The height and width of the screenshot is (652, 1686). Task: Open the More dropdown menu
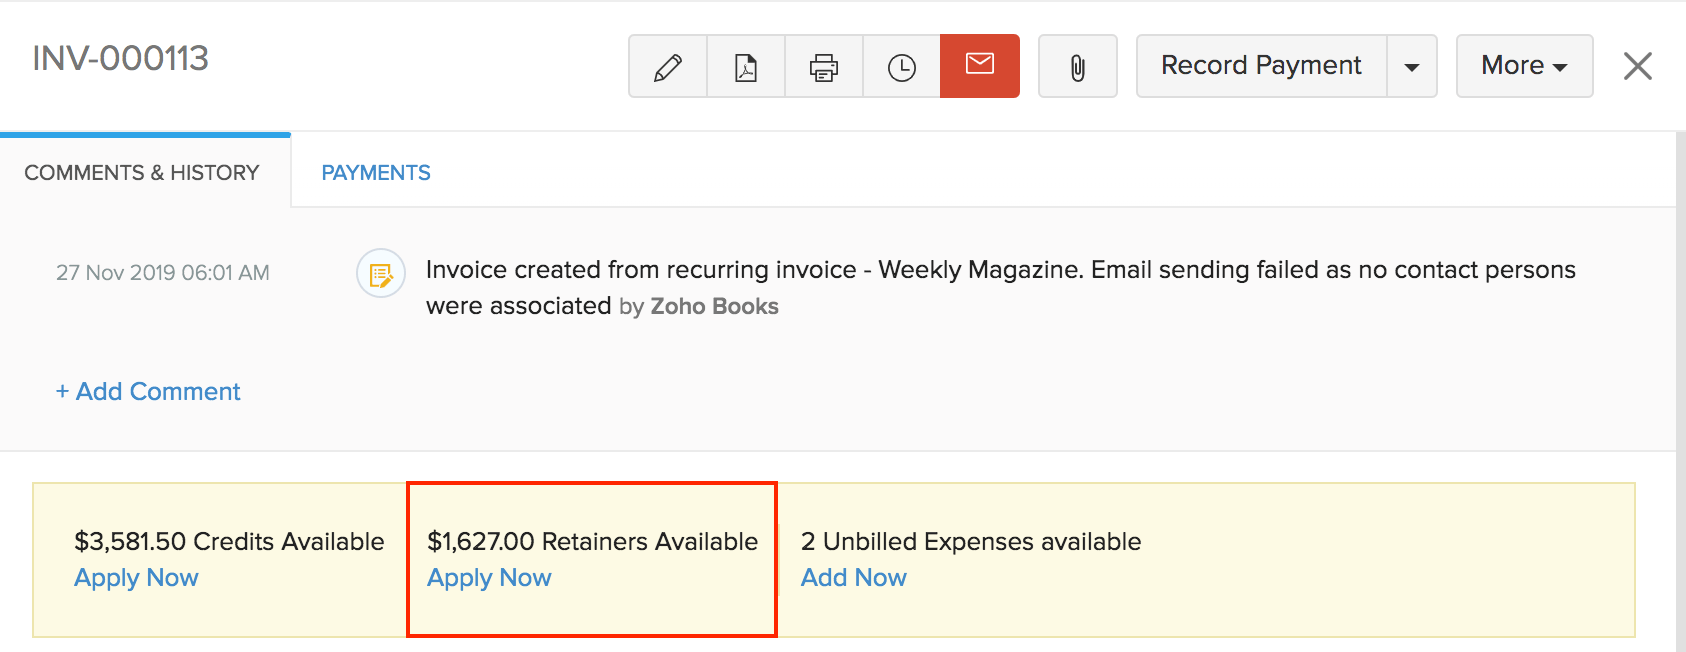(x=1524, y=66)
